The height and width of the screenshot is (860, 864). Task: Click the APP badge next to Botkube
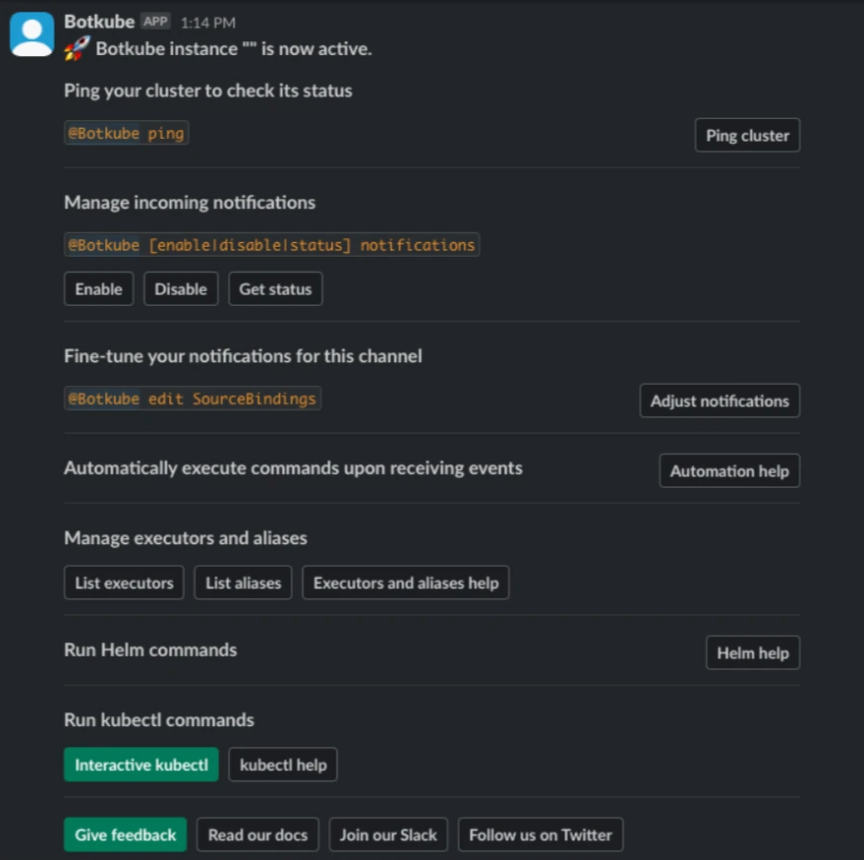click(155, 21)
